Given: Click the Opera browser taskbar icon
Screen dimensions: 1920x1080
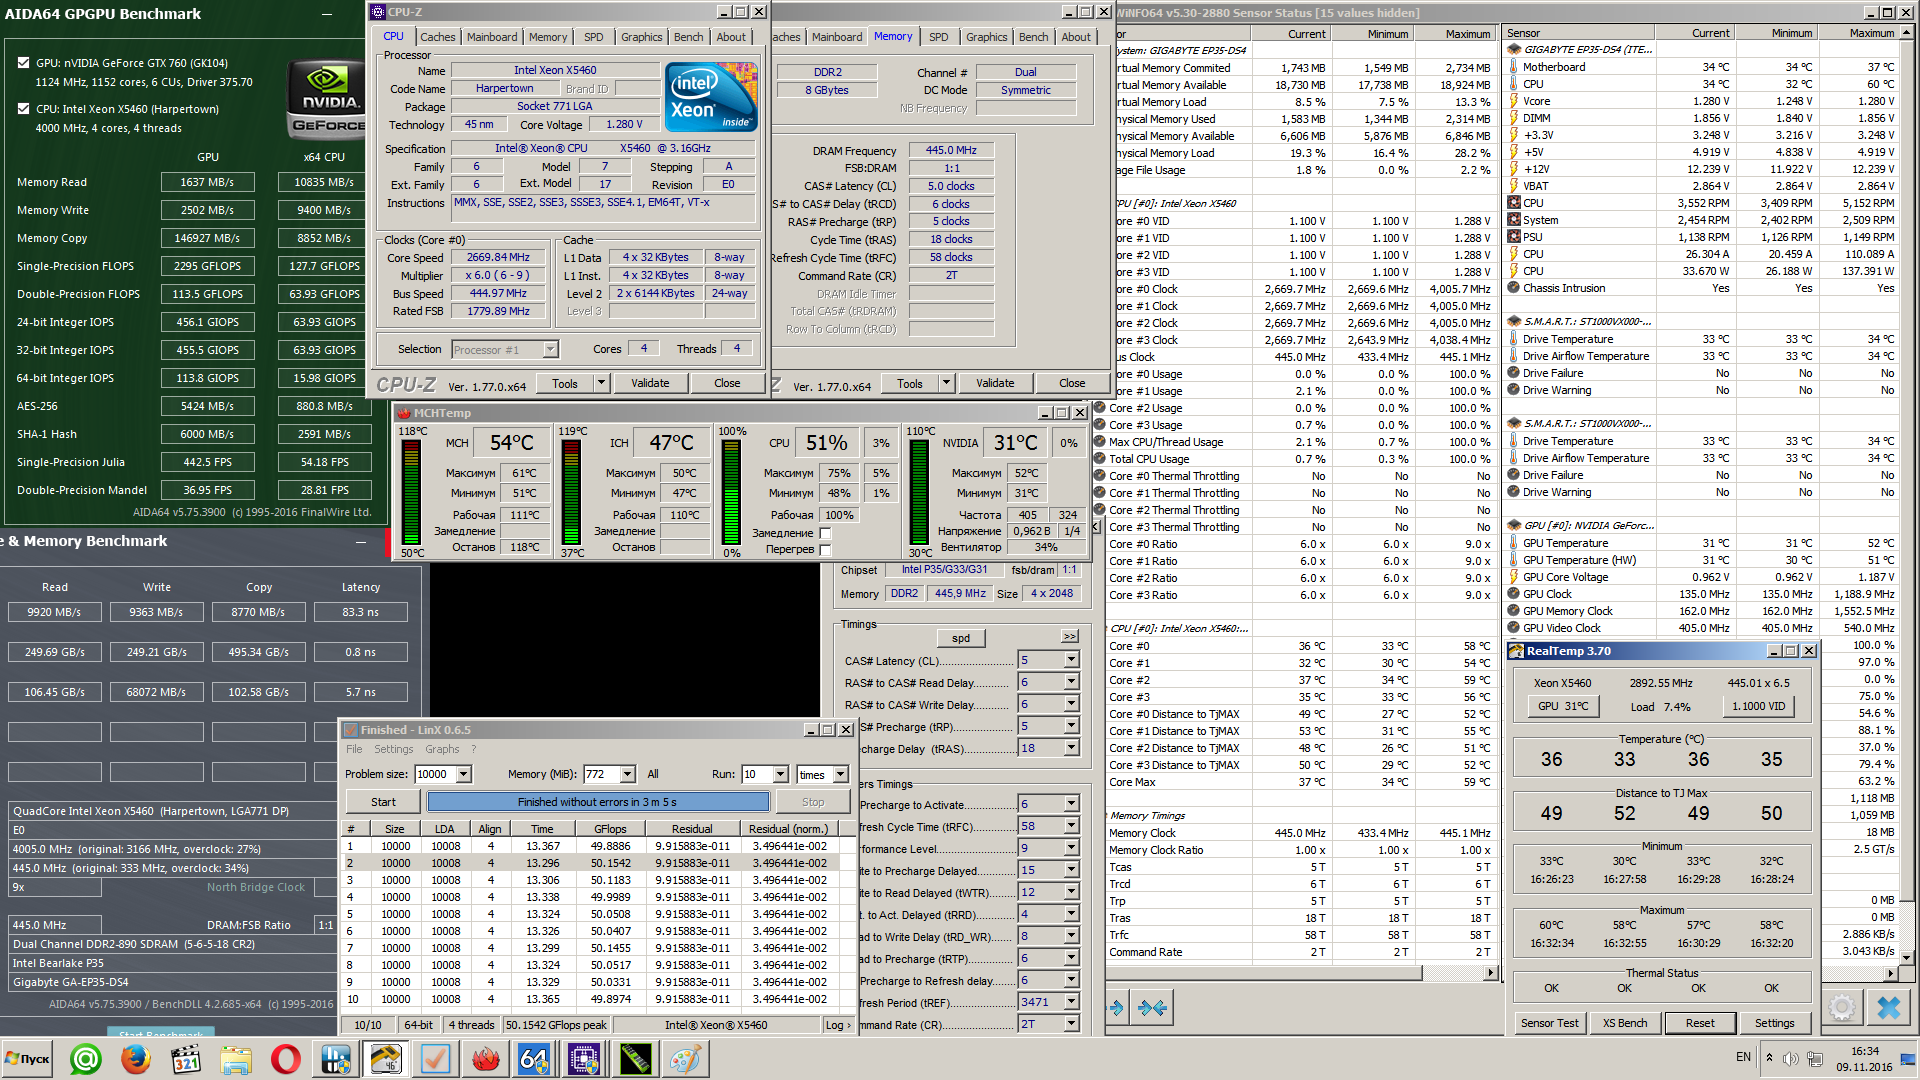Looking at the screenshot, I should click(285, 1059).
